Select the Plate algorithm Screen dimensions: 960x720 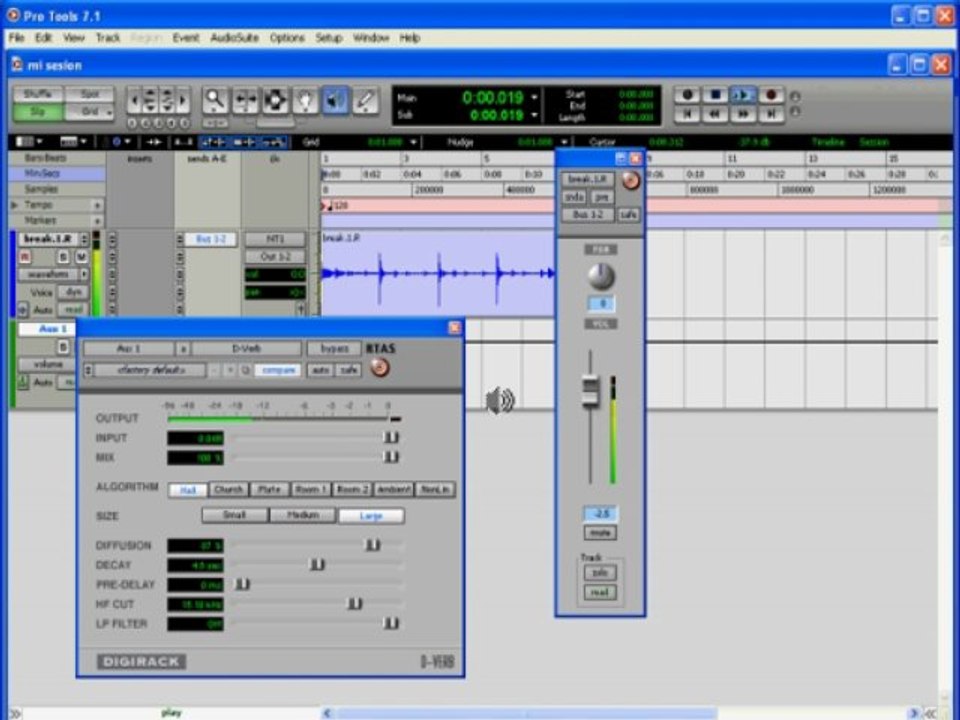tap(269, 490)
